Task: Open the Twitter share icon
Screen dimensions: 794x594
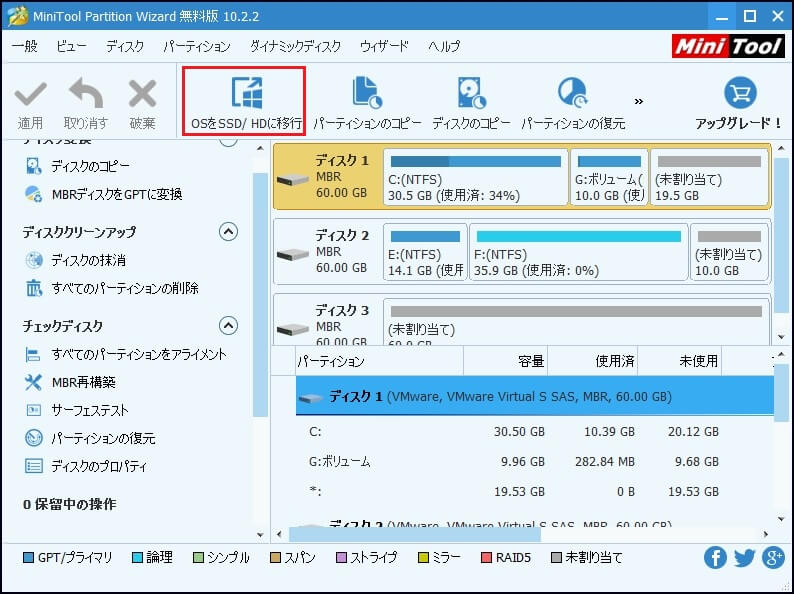Action: point(744,558)
